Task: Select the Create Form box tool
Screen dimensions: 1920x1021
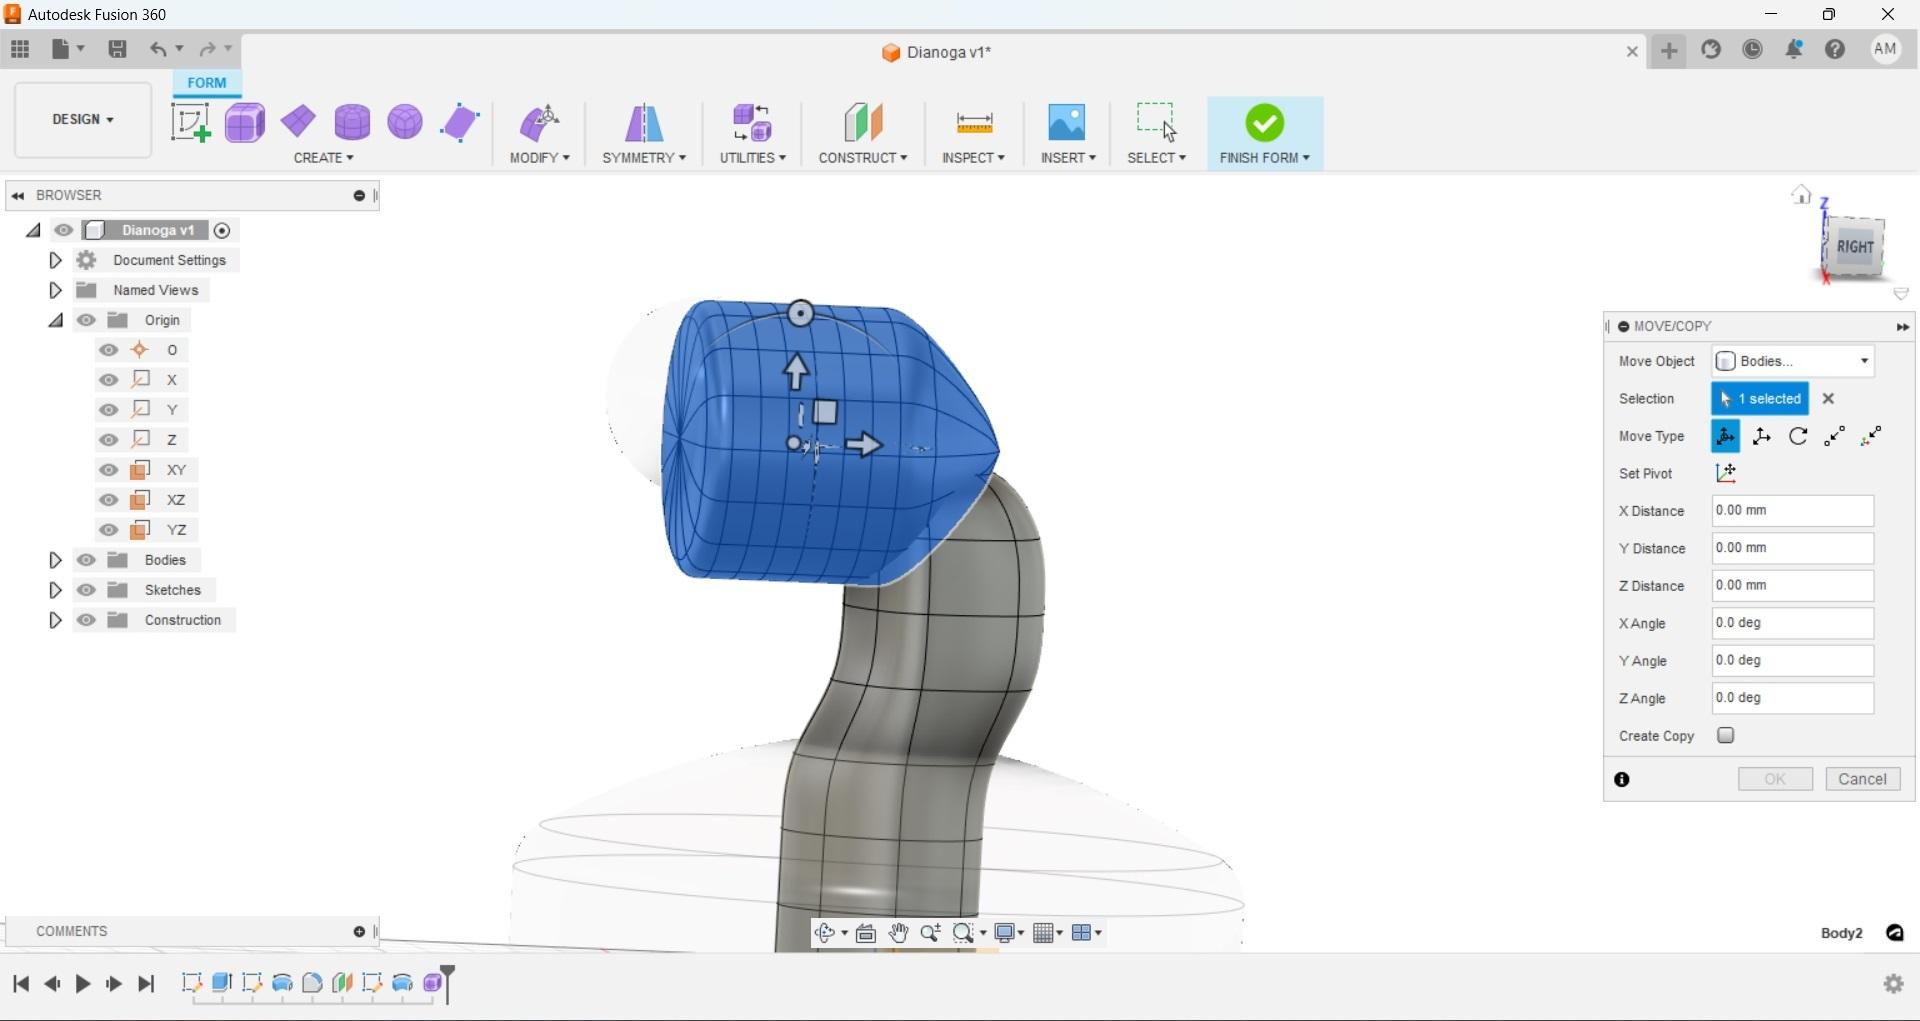Action: click(x=245, y=122)
